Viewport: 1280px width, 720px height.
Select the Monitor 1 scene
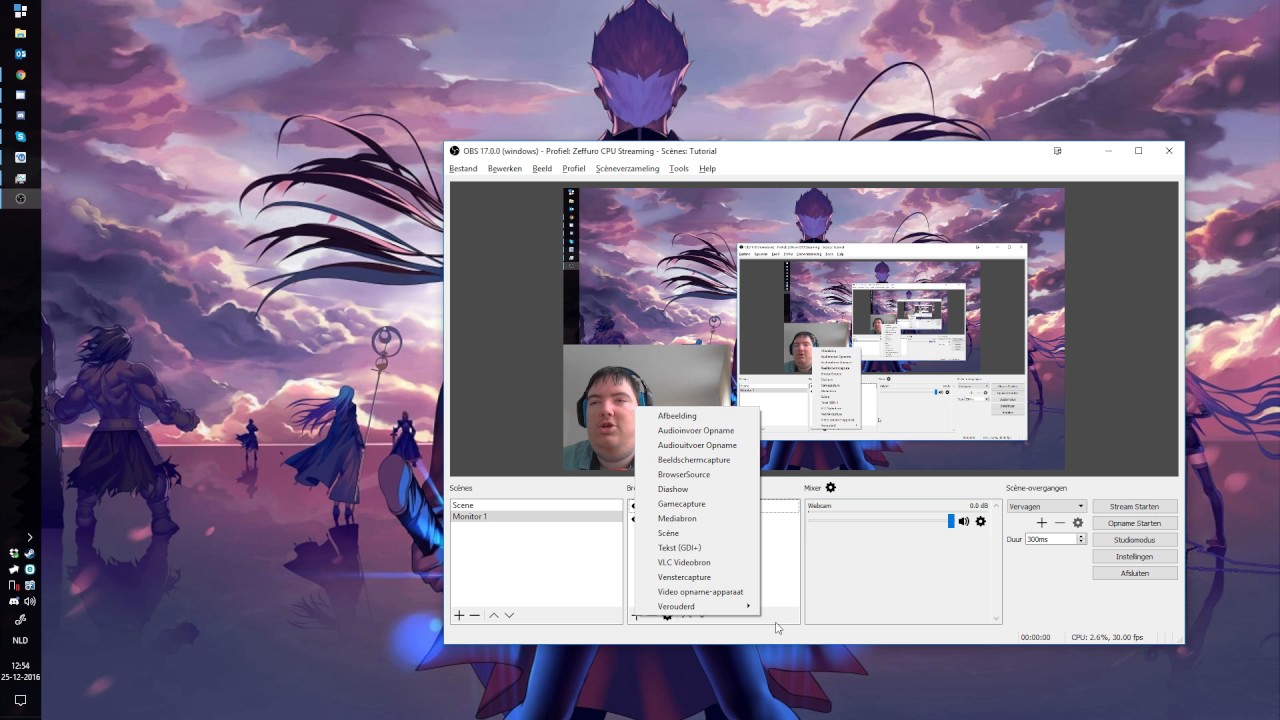(536, 517)
